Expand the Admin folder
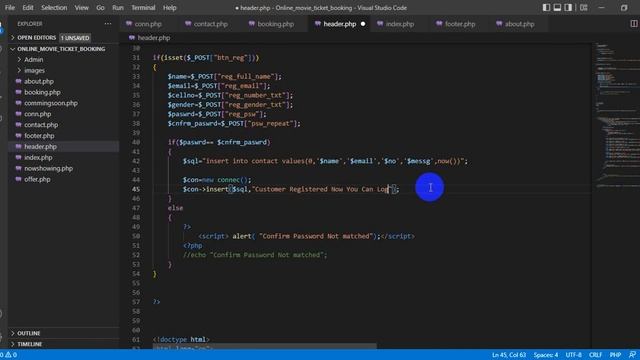The height and width of the screenshot is (360, 640). (x=33, y=60)
